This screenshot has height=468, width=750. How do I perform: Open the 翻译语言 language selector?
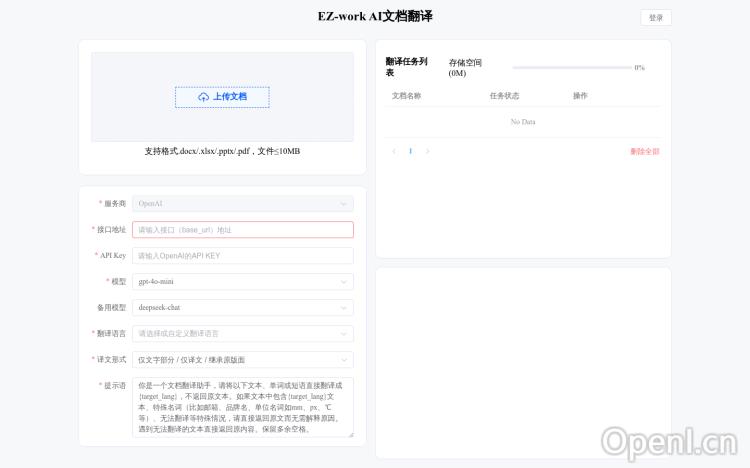tap(242, 333)
